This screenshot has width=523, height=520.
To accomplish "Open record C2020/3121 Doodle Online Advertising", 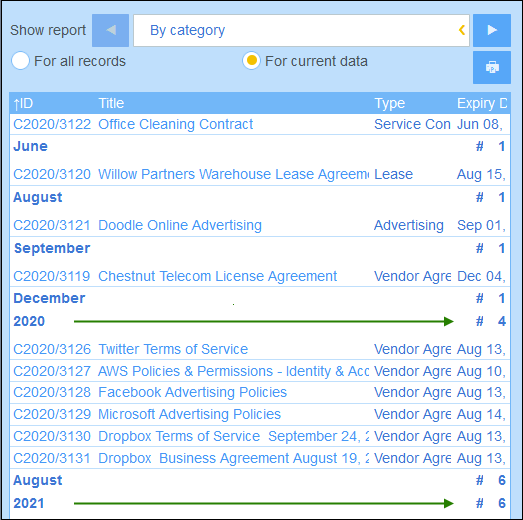I will coord(180,225).
